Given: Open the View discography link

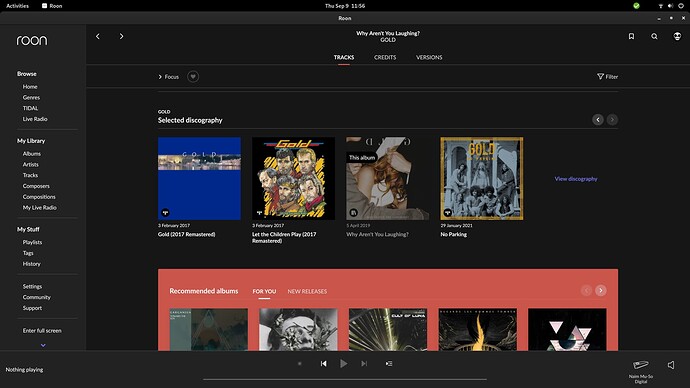Looking at the screenshot, I should coord(576,179).
